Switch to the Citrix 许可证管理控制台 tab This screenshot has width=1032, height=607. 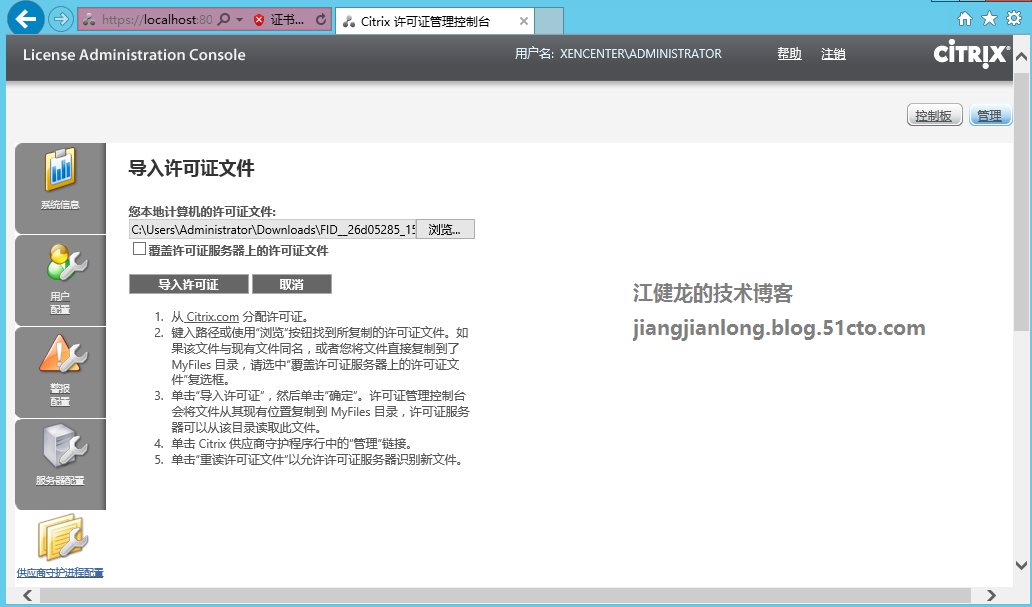(x=434, y=21)
